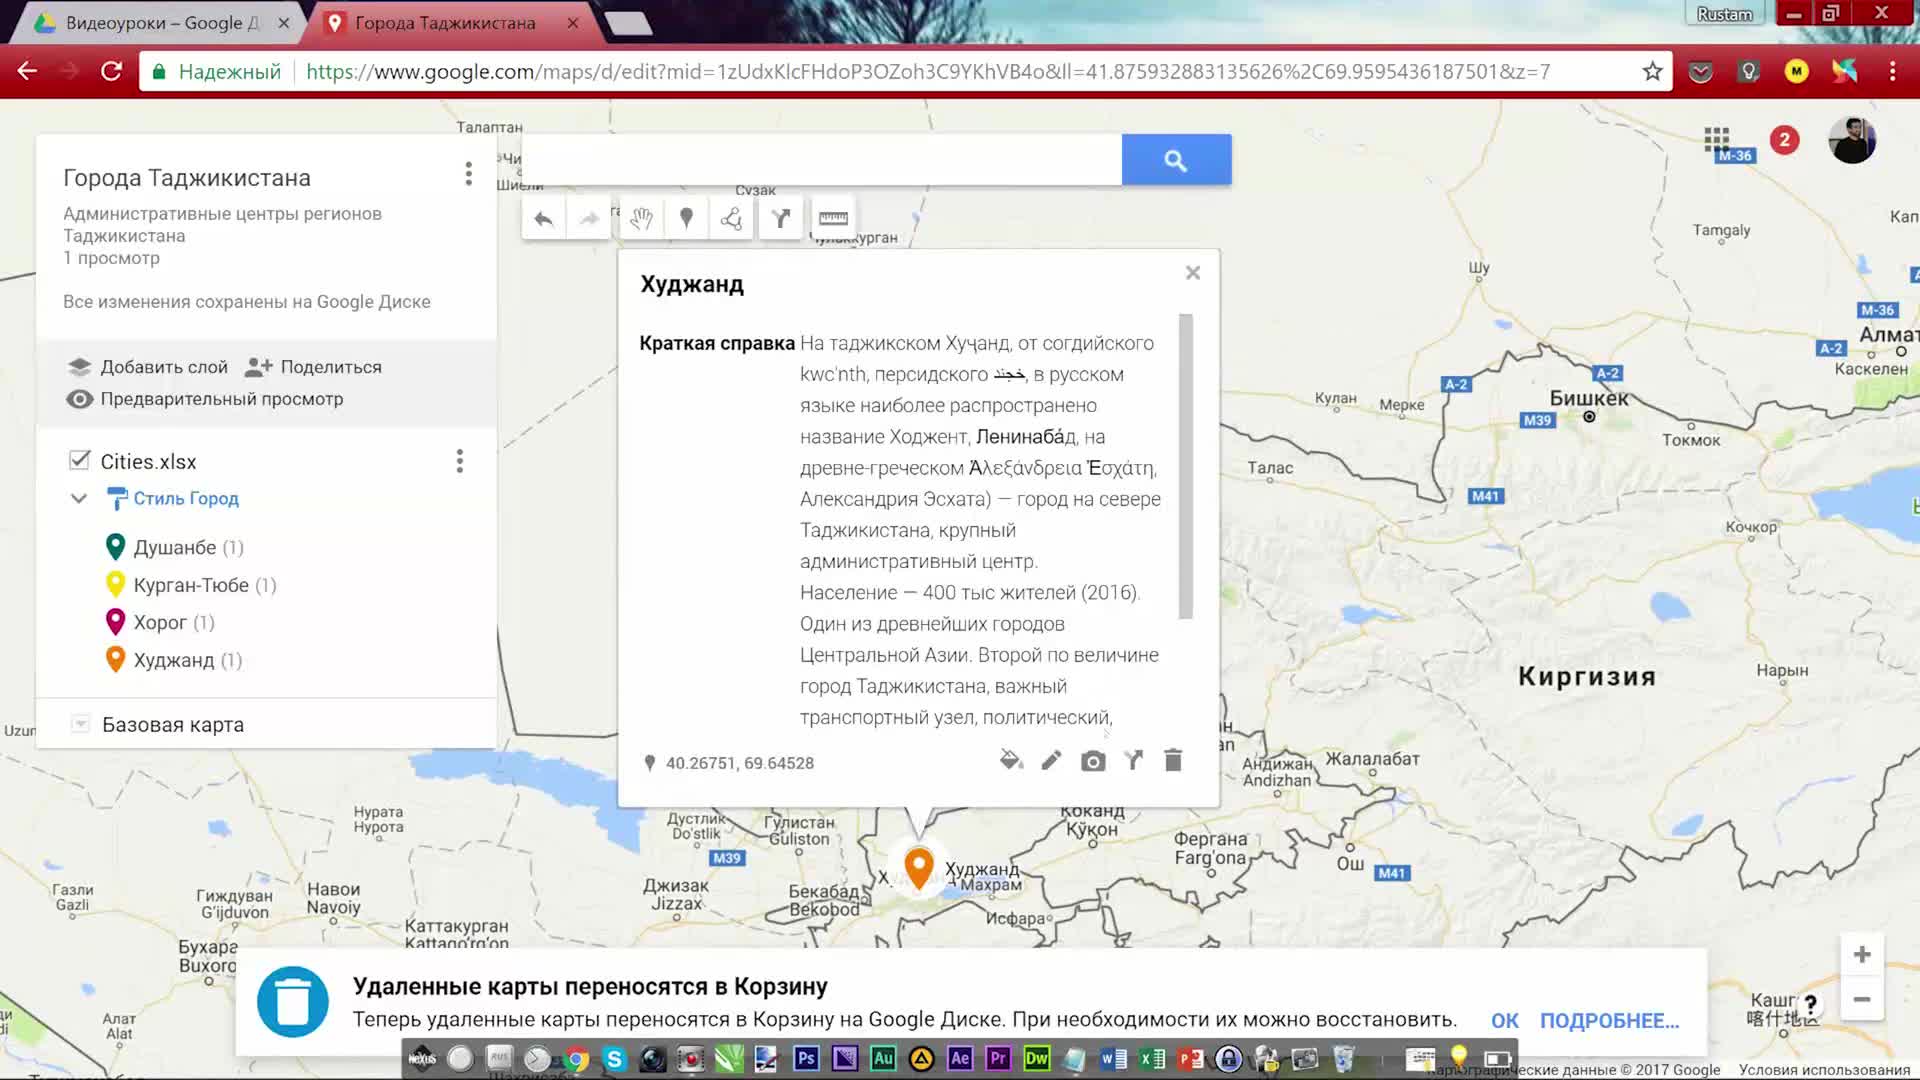Click the browser address bar URL
Viewport: 1920px width, 1080px height.
pyautogui.click(x=928, y=71)
